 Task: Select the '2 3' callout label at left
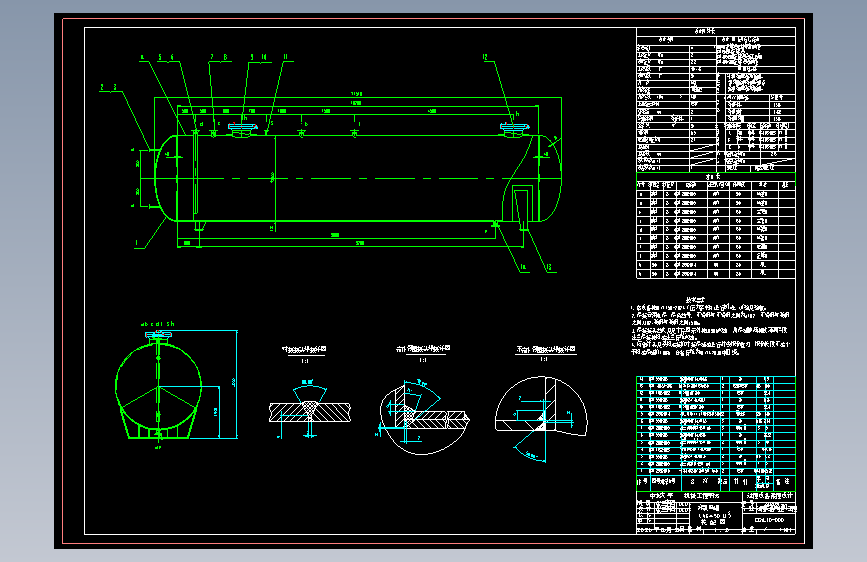tap(108, 87)
